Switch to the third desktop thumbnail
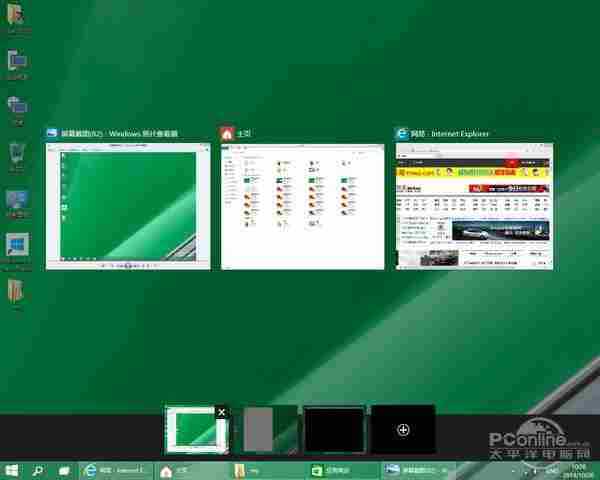This screenshot has width=600, height=480. coord(336,429)
